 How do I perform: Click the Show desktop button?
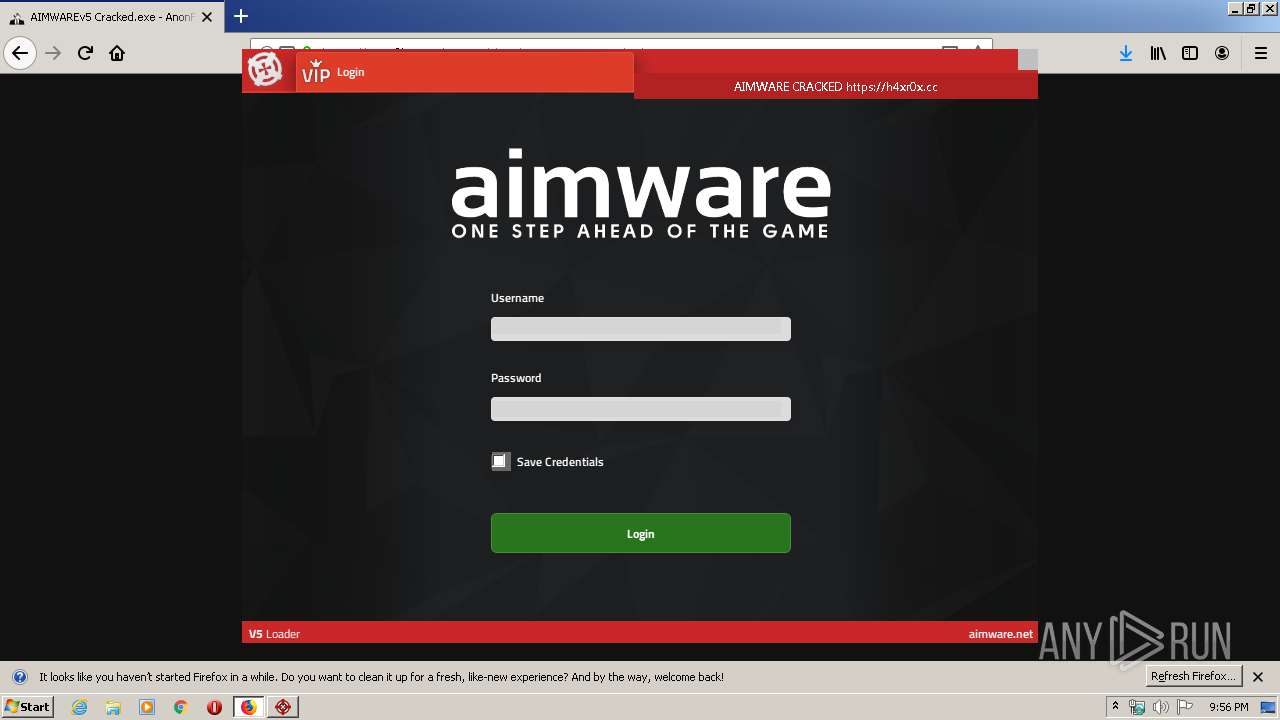click(x=1270, y=707)
